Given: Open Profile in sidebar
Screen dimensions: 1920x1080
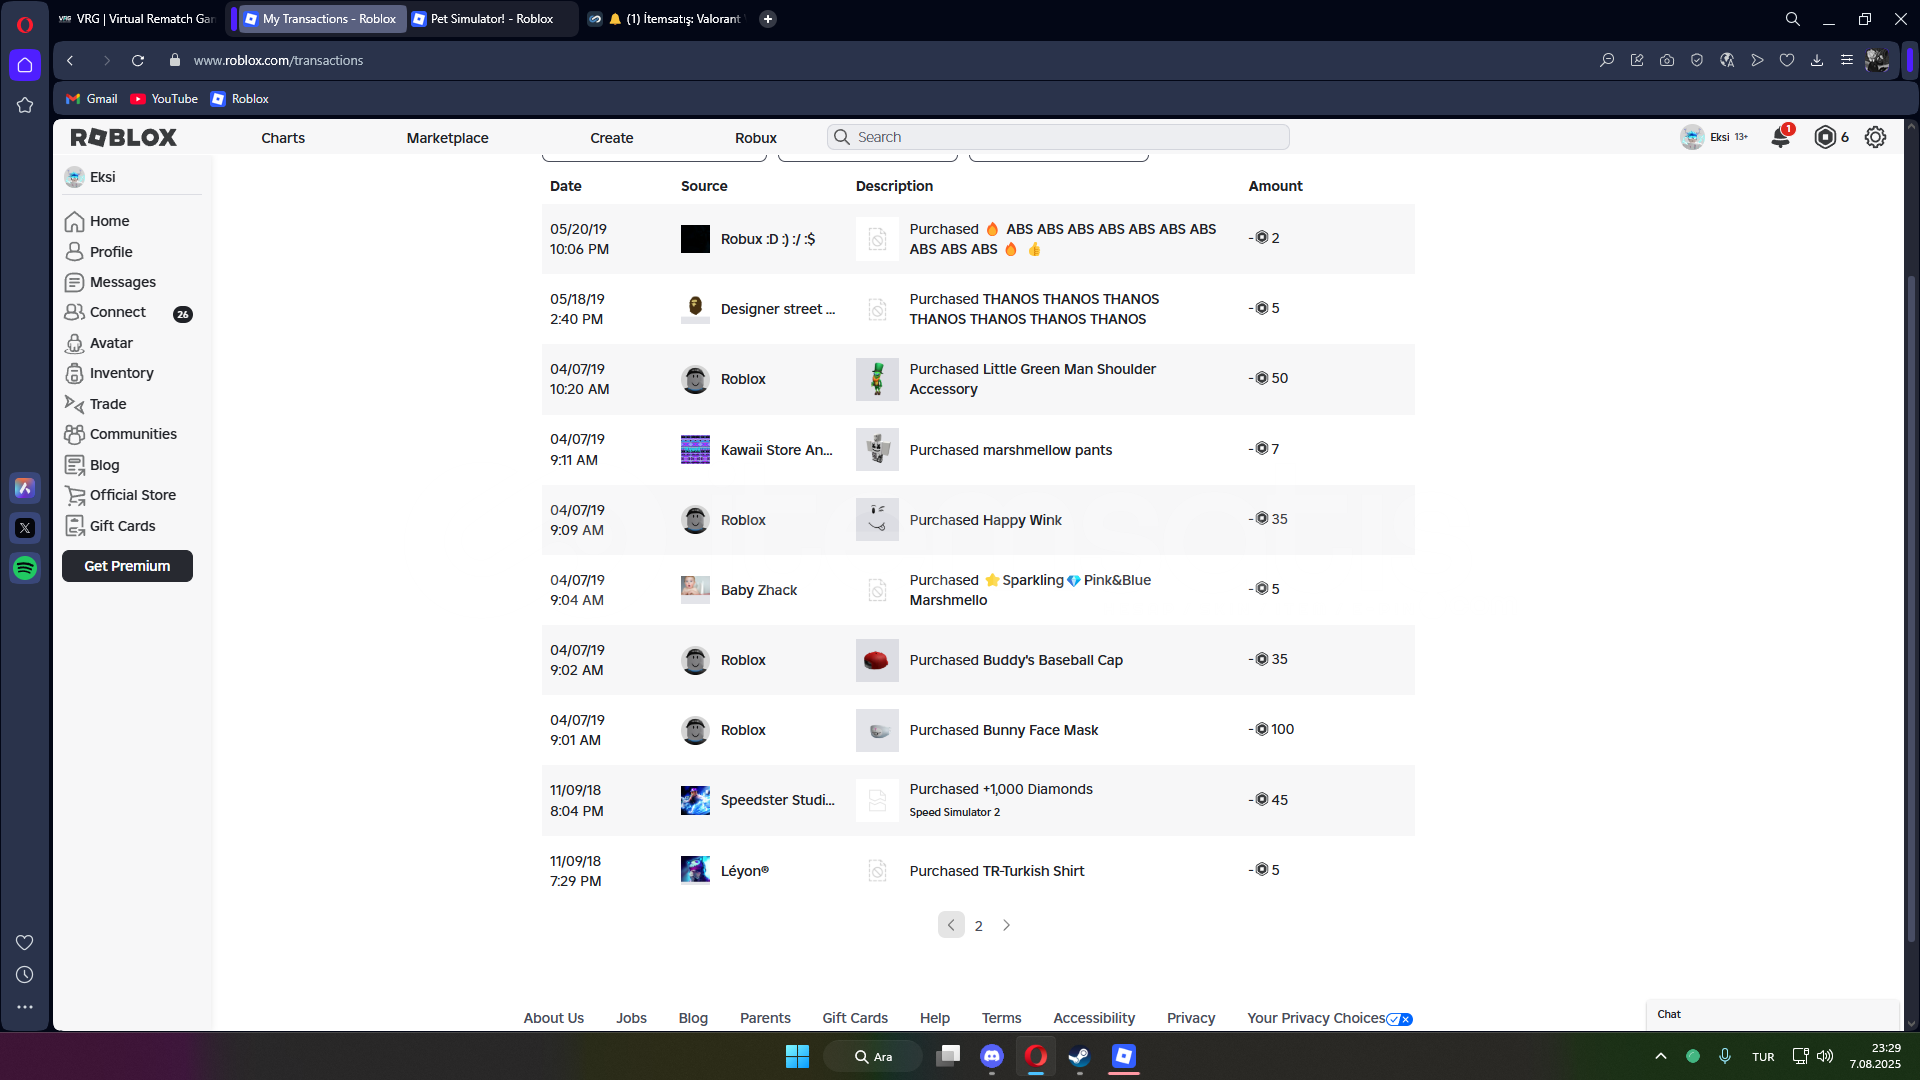Looking at the screenshot, I should coord(98,252).
